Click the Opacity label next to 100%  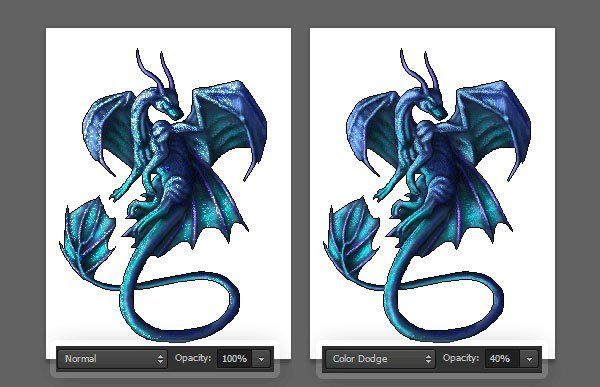pos(193,358)
